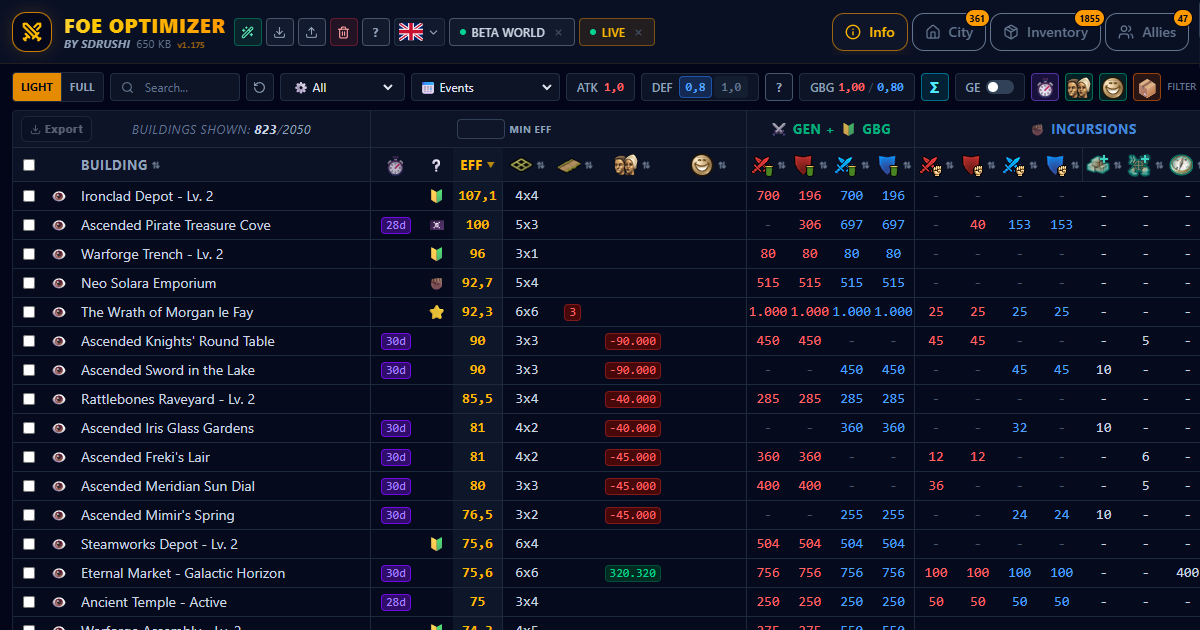The height and width of the screenshot is (630, 1200).
Task: Check The Wrath of Morgan le Fay checkbox
Action: [x=29, y=312]
